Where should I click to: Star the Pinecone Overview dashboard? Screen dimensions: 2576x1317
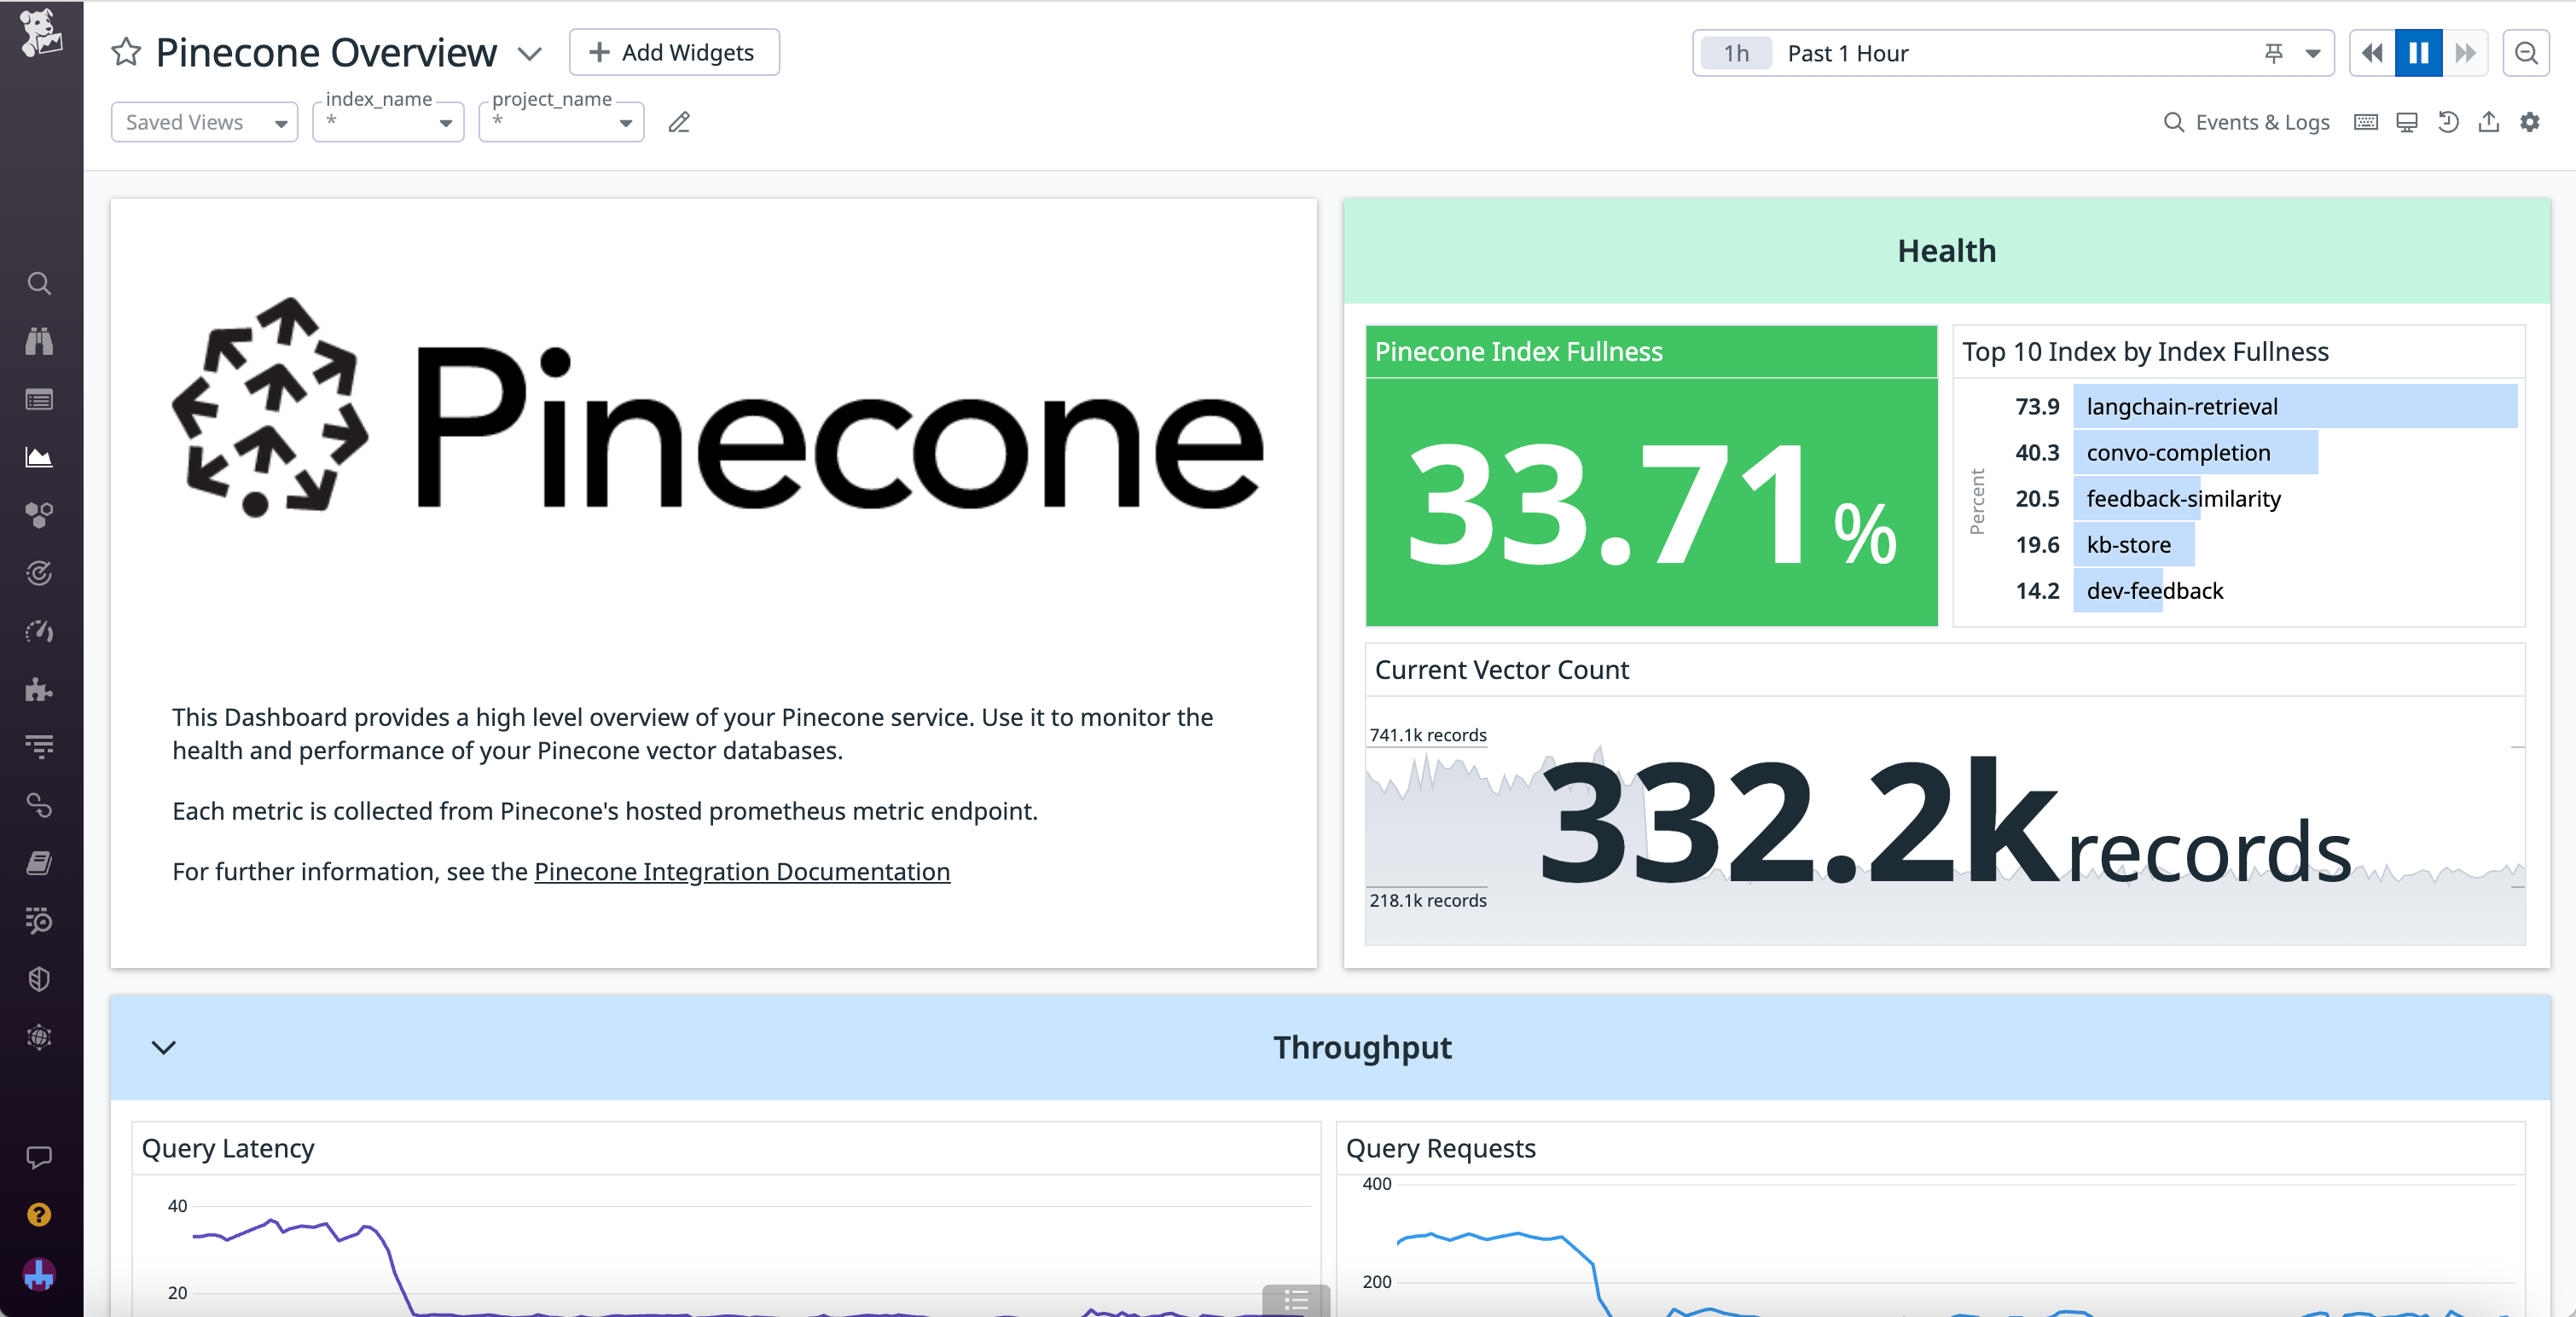126,52
